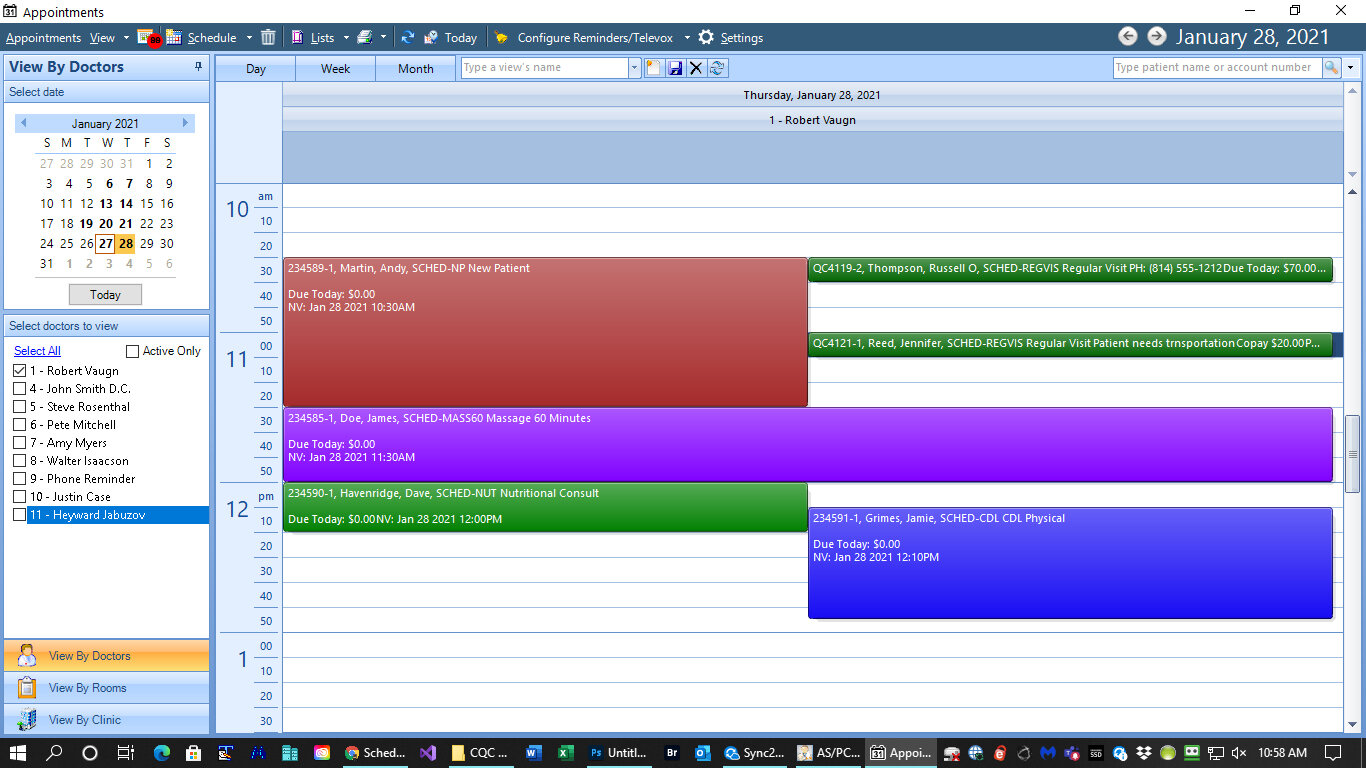The image size is (1366, 768).
Task: Check doctor 10 - Justin Case
Action: [x=20, y=497]
